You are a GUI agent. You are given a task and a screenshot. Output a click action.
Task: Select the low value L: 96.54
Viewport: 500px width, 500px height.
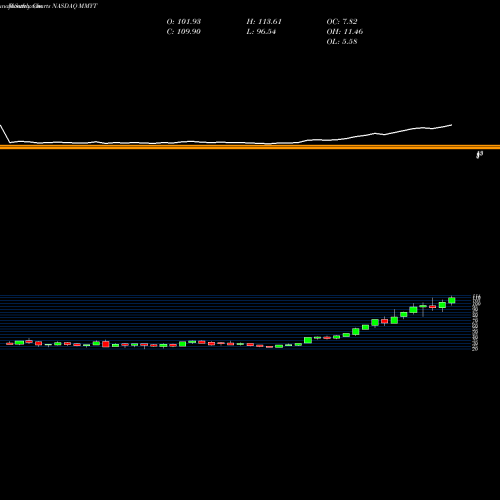pos(261,32)
